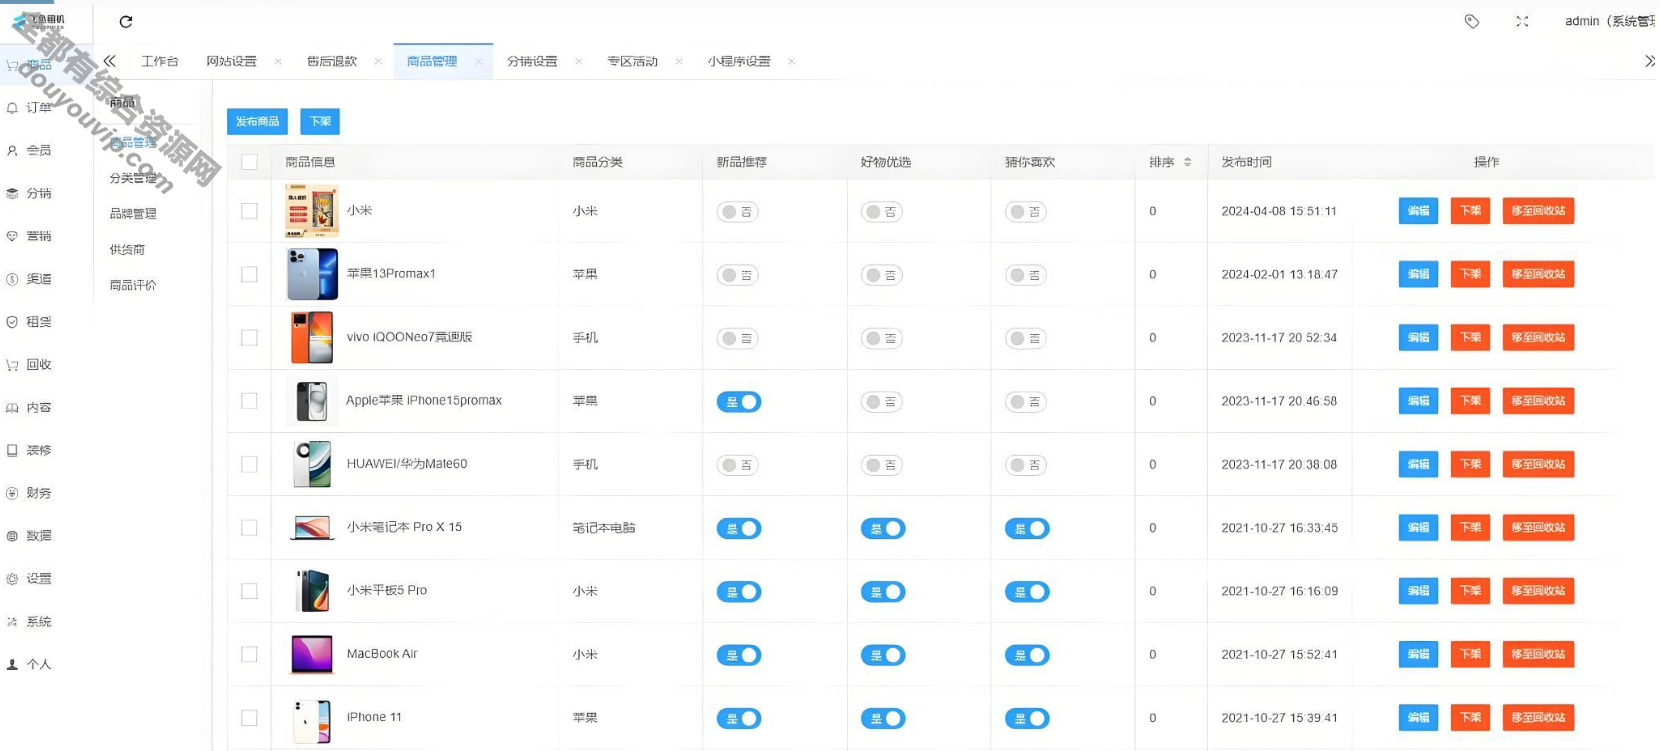Screen dimensions: 1660x751
Task: Open 供货商 in the submenu
Action: (127, 250)
